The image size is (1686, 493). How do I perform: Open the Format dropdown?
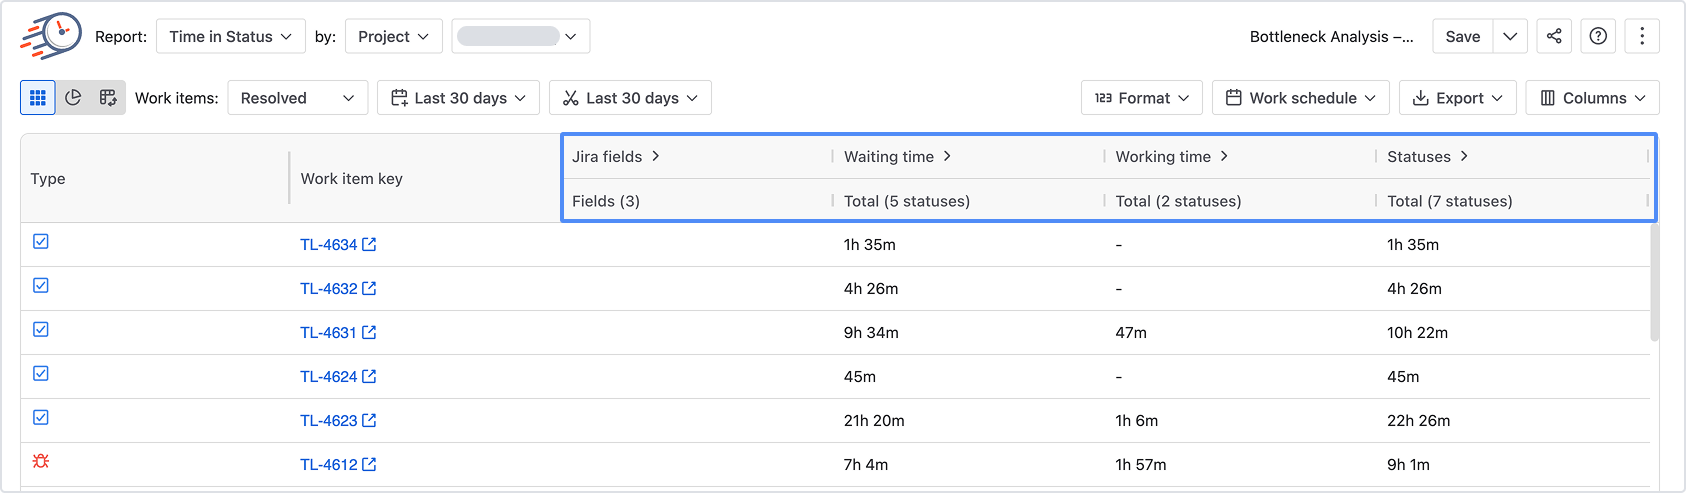[1142, 98]
